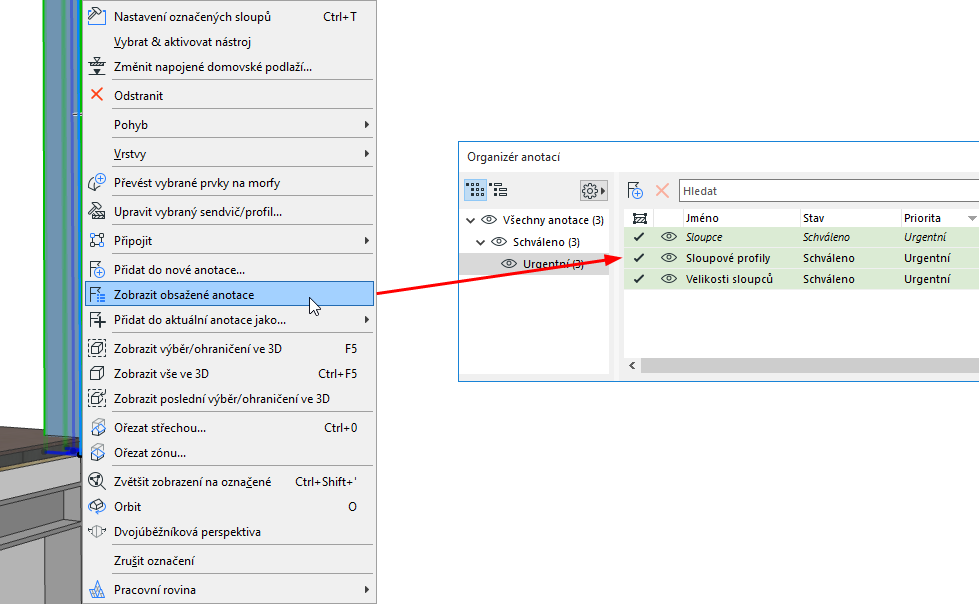
Task: Click the Dvojúběžníková perspektiva icon
Action: pyautogui.click(x=97, y=532)
